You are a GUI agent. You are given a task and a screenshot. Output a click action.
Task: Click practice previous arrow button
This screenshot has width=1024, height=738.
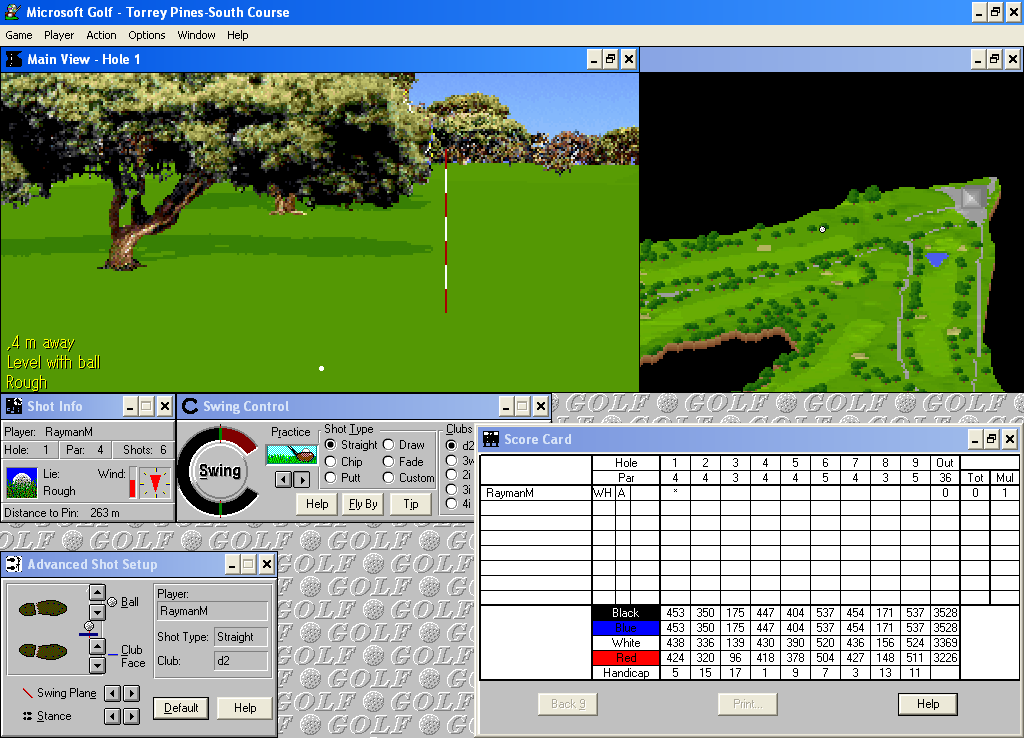click(283, 480)
